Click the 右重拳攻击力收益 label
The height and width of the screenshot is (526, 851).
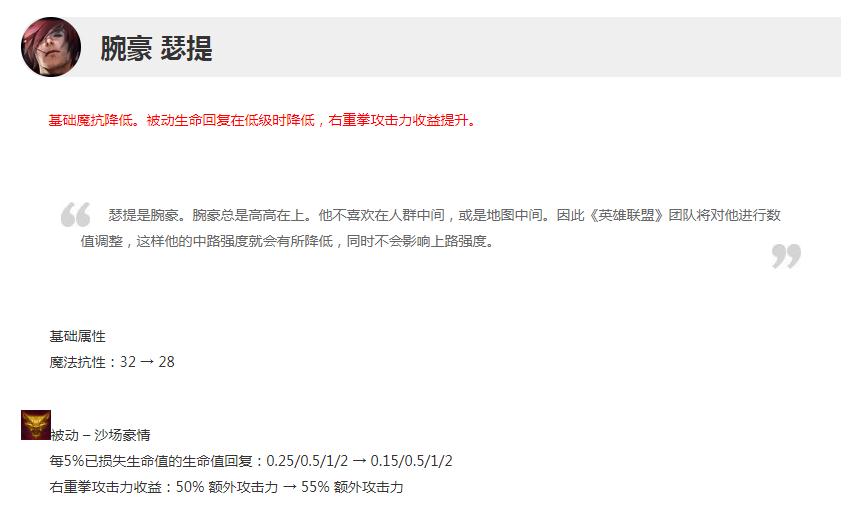(x=105, y=487)
